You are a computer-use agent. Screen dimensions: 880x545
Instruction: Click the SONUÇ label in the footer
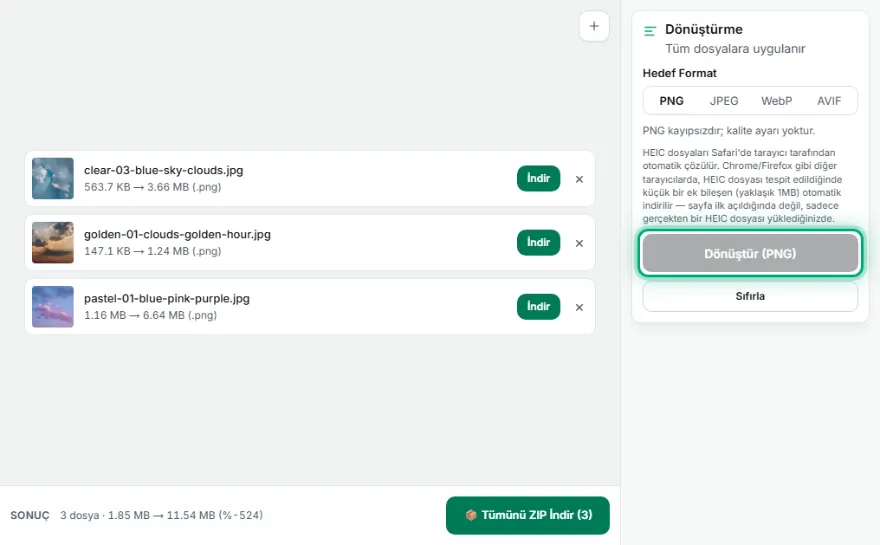tap(30, 515)
